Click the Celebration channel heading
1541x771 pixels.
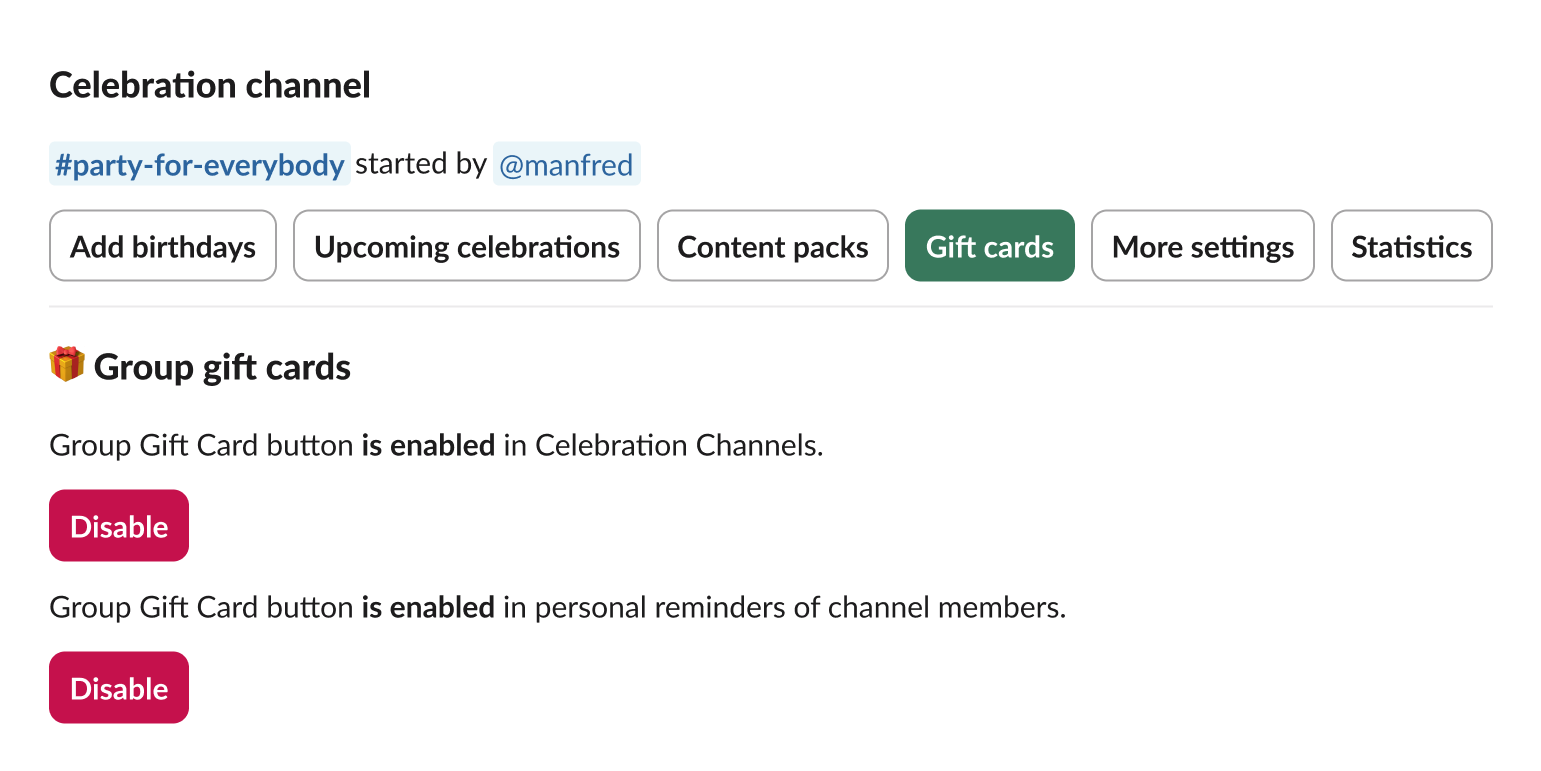[209, 85]
